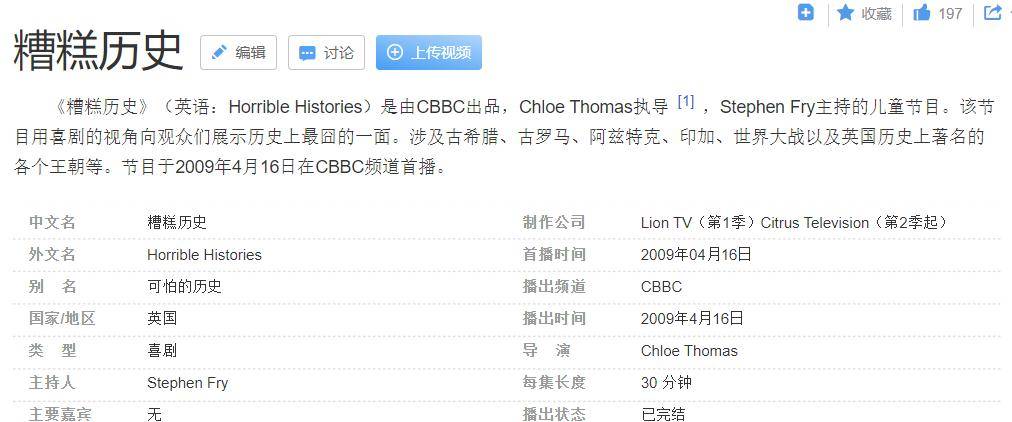
Task: Click the 每集长度 label
Action: click(x=554, y=383)
